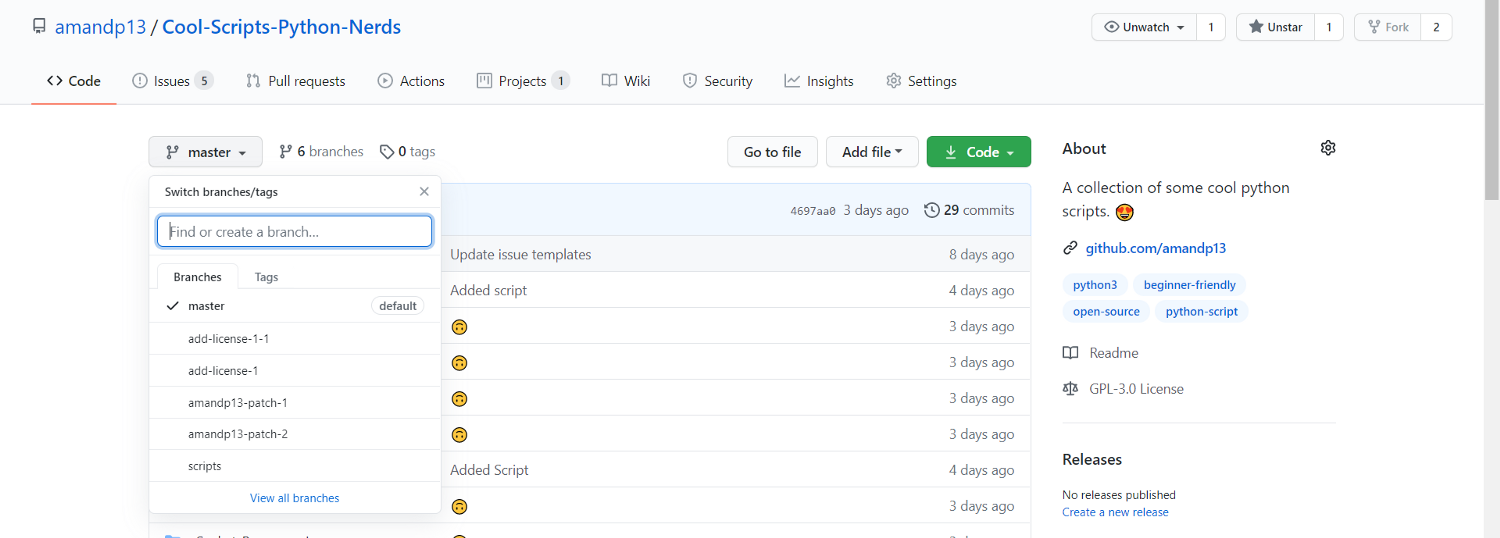This screenshot has height=538, width=1500.
Task: Open the Added script commit message
Action: click(489, 291)
